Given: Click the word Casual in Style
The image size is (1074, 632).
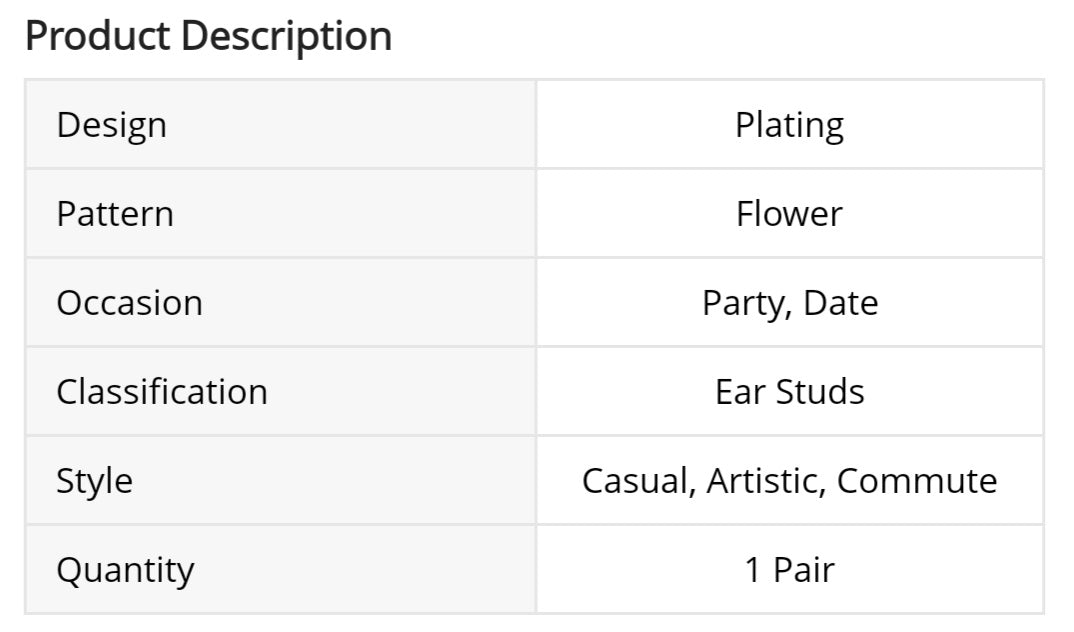Looking at the screenshot, I should coord(638,480).
